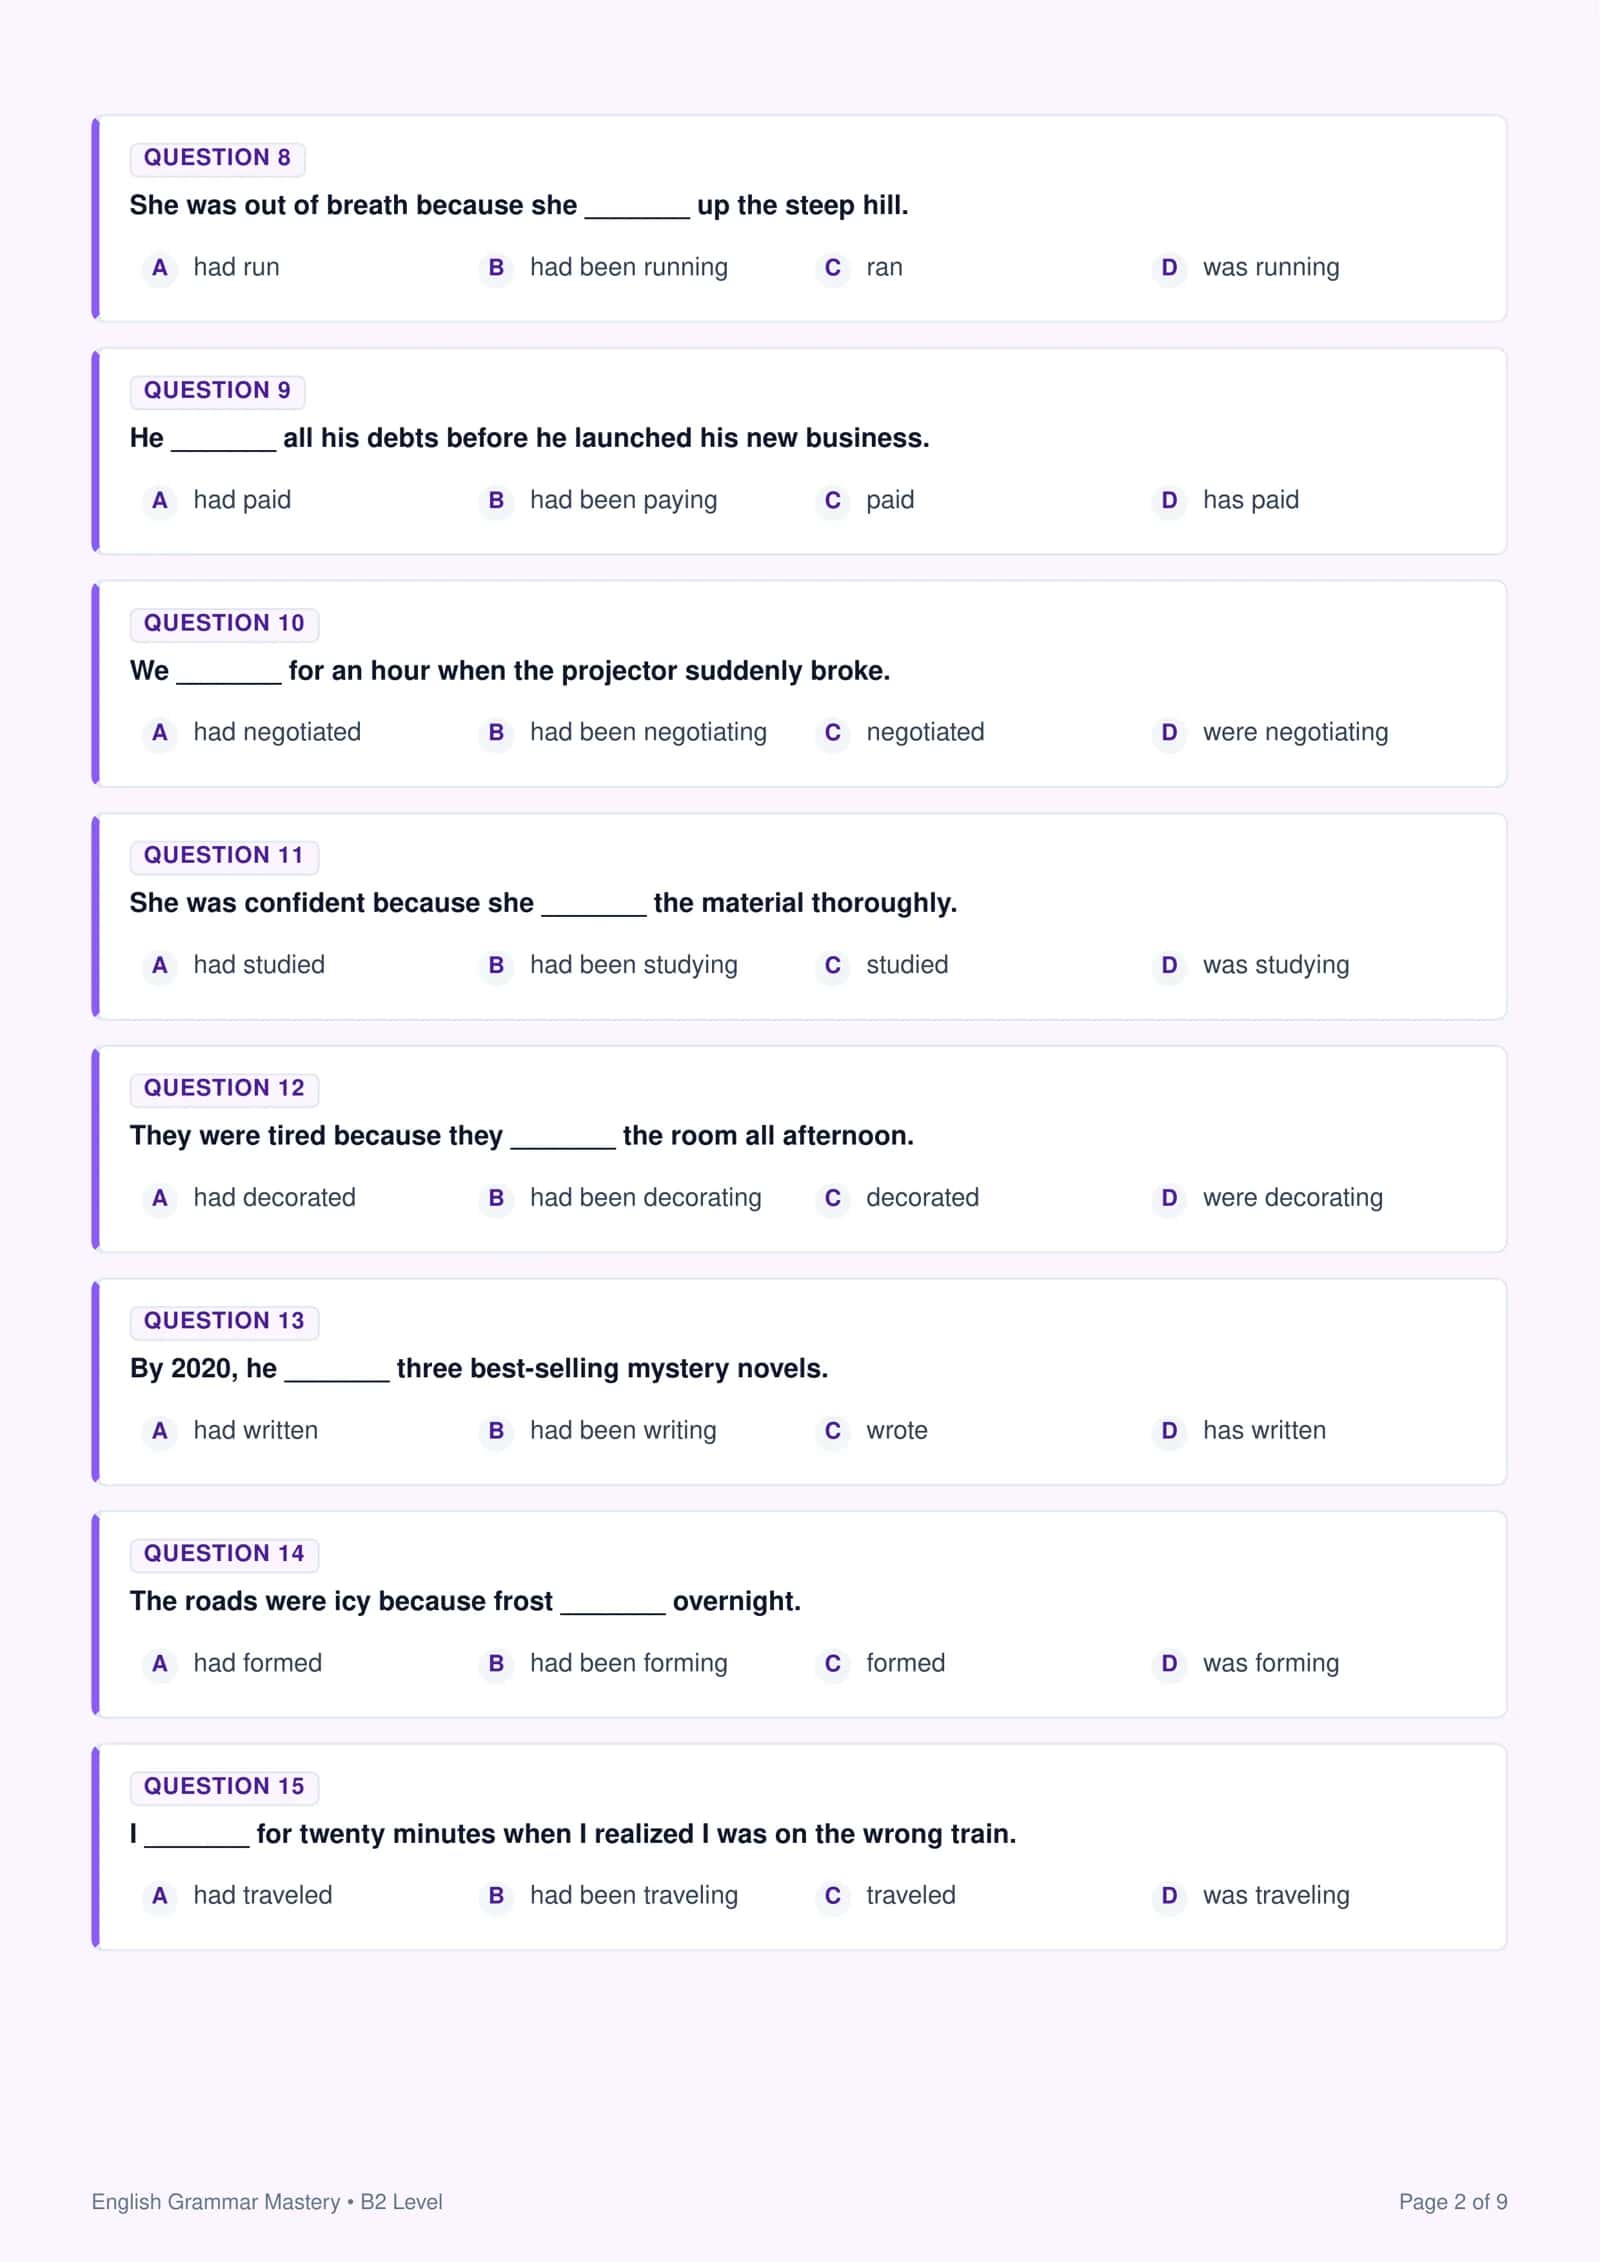Click the blank in 'By 2020, he' sentence

[337, 1370]
